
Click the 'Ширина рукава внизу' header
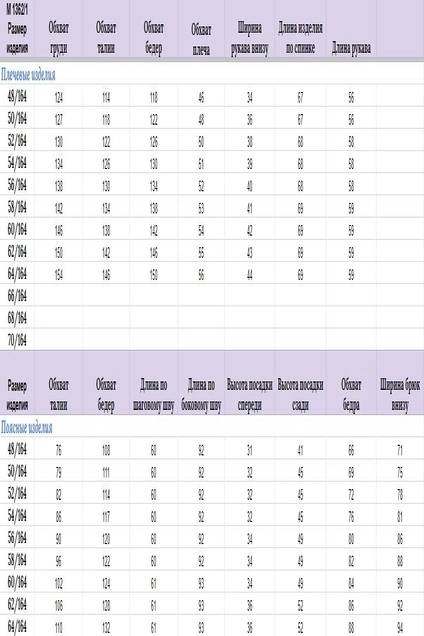tap(250, 37)
